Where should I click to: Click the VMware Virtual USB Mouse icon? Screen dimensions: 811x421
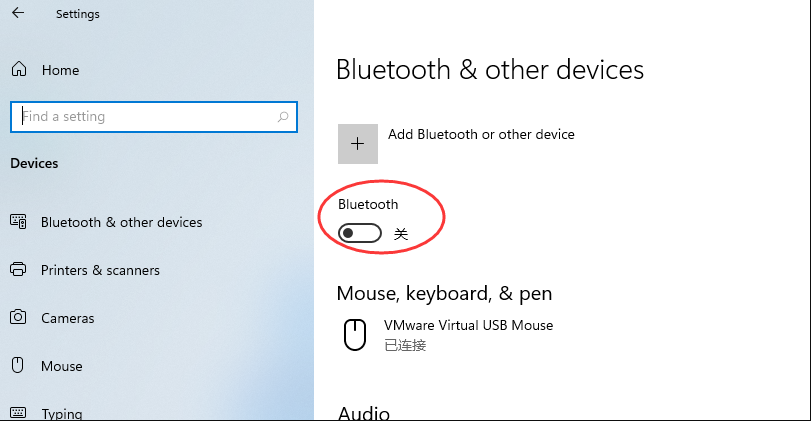point(355,334)
